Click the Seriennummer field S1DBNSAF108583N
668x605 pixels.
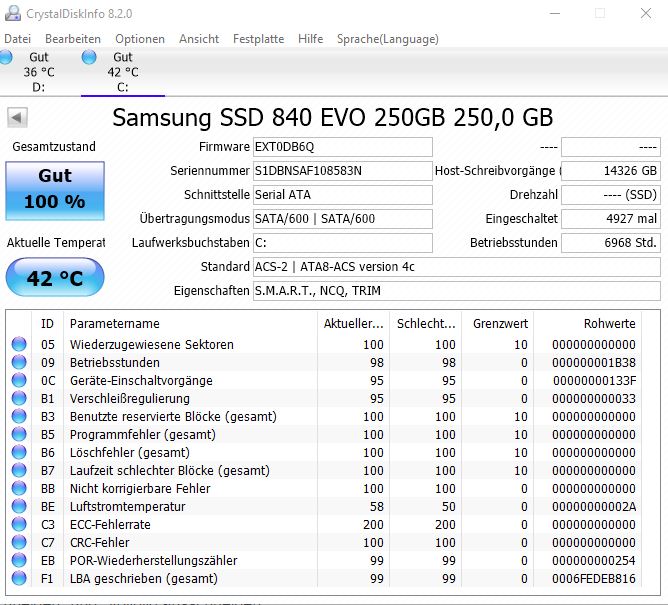pyautogui.click(x=343, y=171)
